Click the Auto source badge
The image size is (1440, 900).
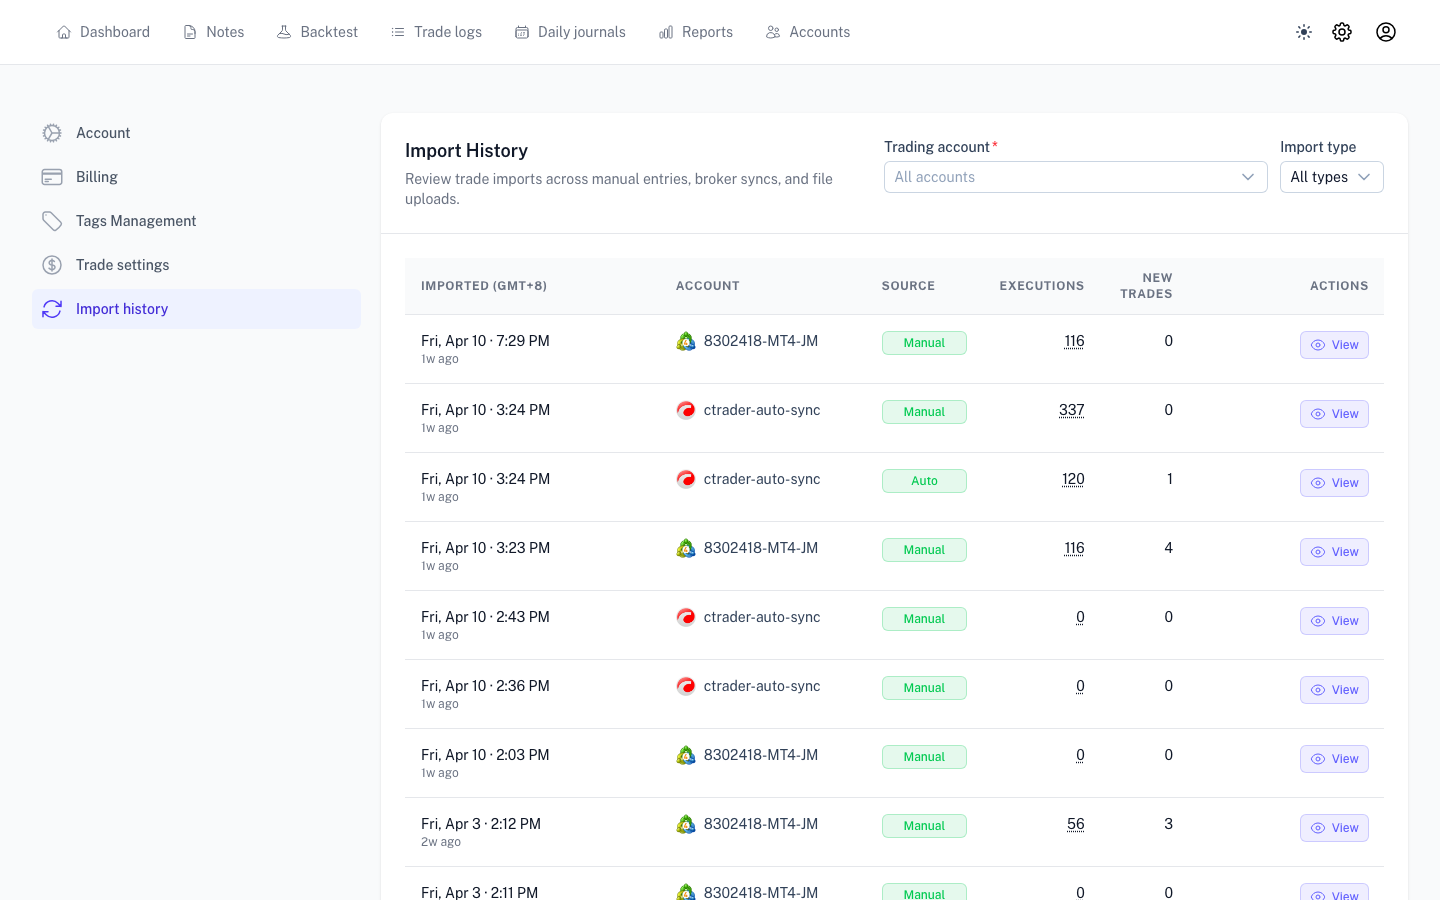[x=924, y=481]
